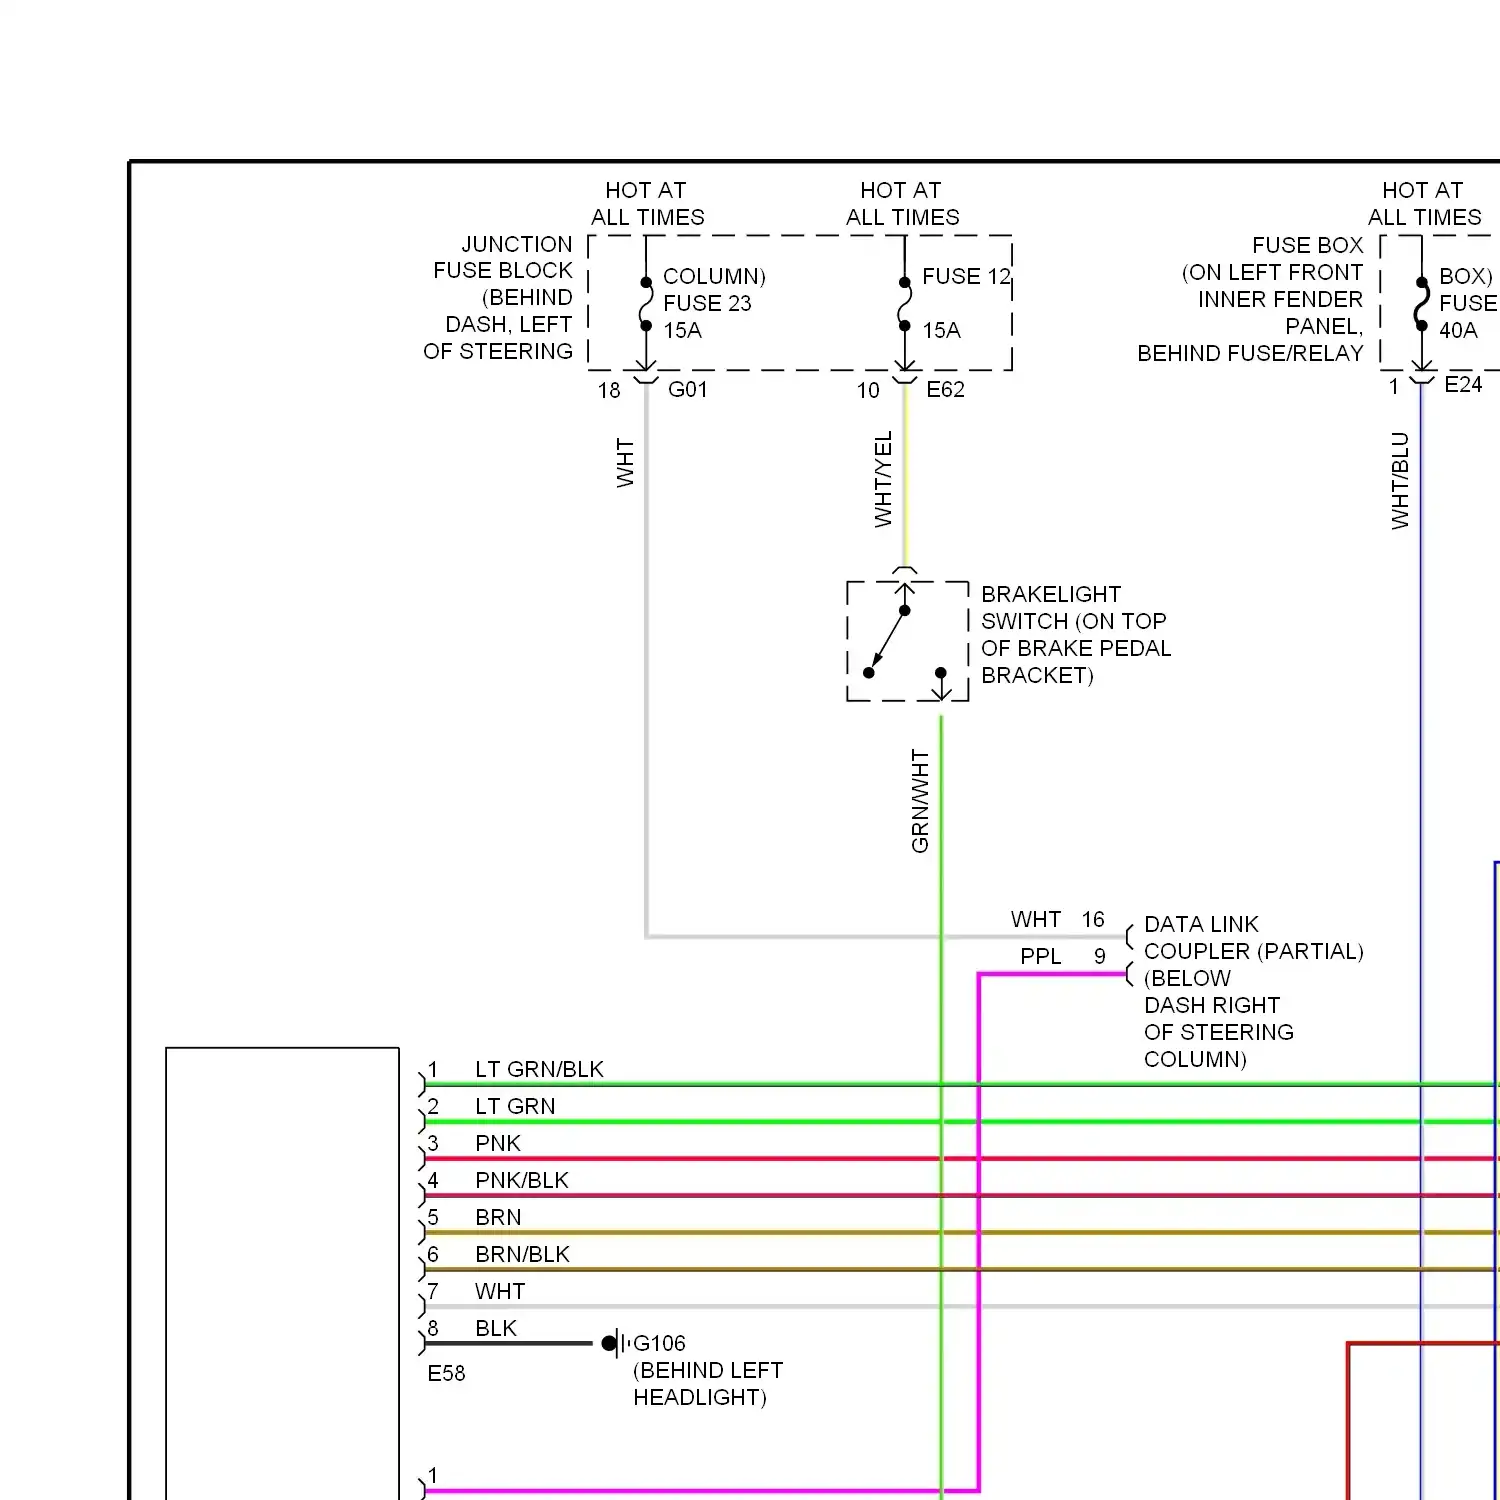This screenshot has width=1500, height=1500.
Task: Click the 40A fuse rating text
Action: (1458, 330)
